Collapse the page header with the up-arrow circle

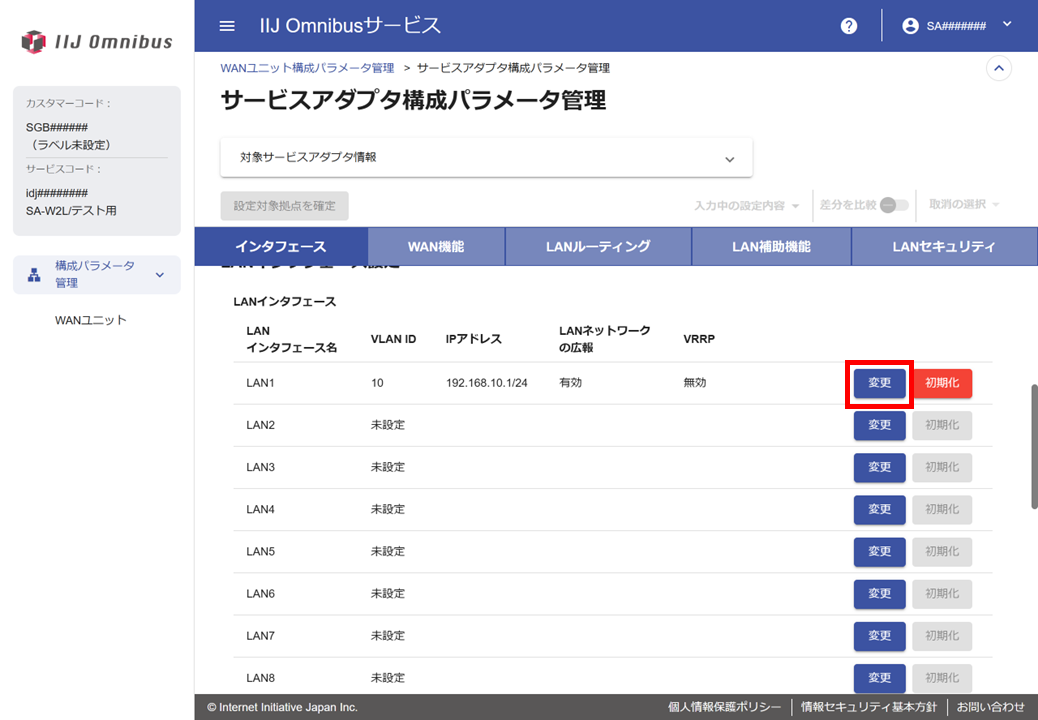coord(998,68)
